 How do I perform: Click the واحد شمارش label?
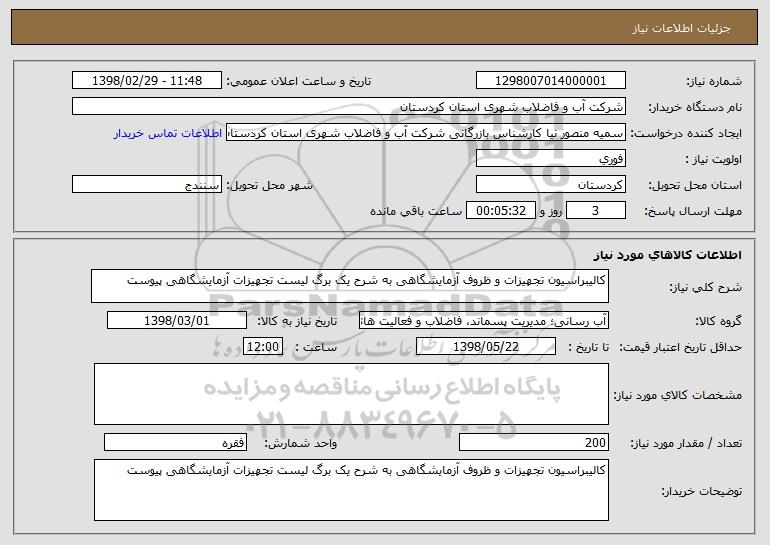coord(301,444)
